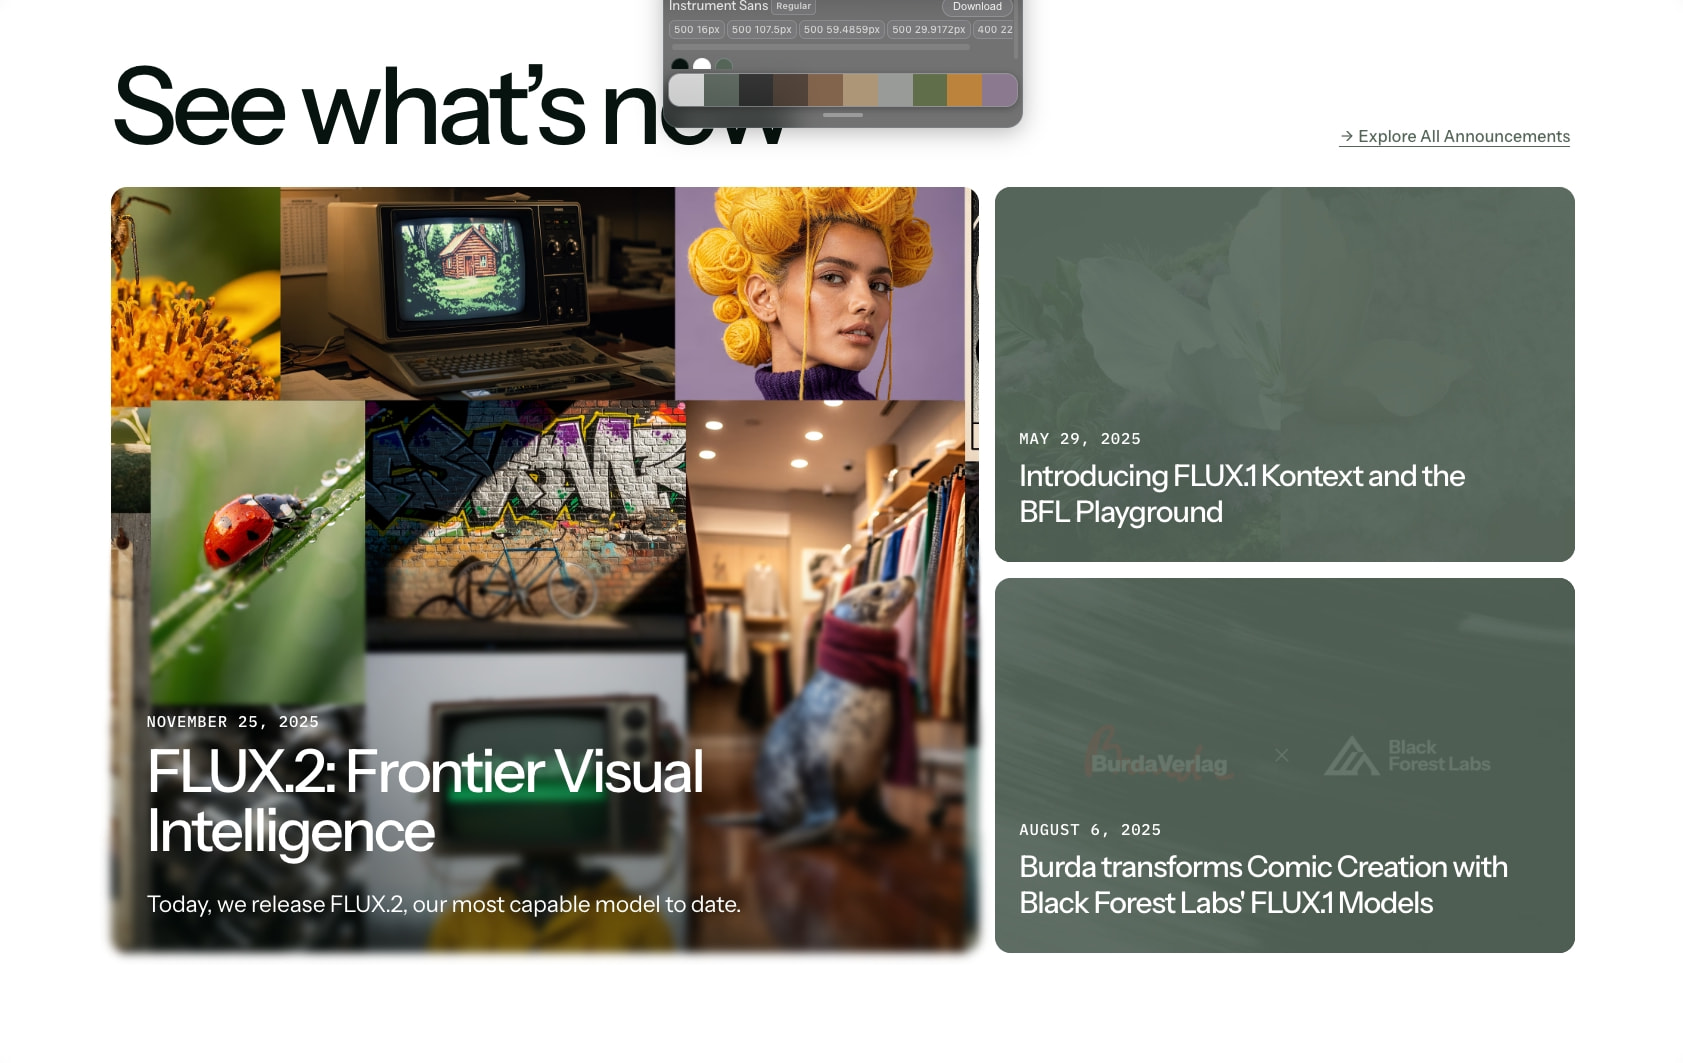Select the dark brown palette swatch
The width and height of the screenshot is (1683, 1063).
tap(791, 90)
